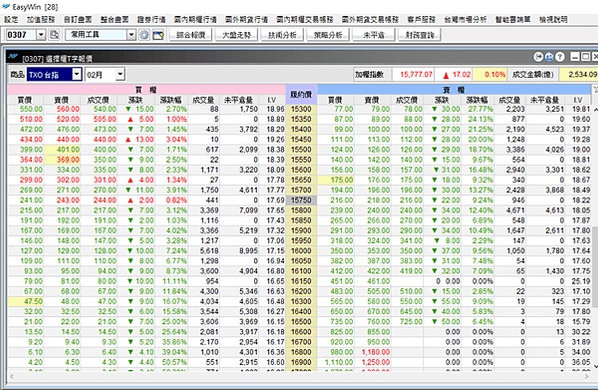This screenshot has width=598, height=390.
Task: Open the 證券行情 menu
Action: click(151, 19)
